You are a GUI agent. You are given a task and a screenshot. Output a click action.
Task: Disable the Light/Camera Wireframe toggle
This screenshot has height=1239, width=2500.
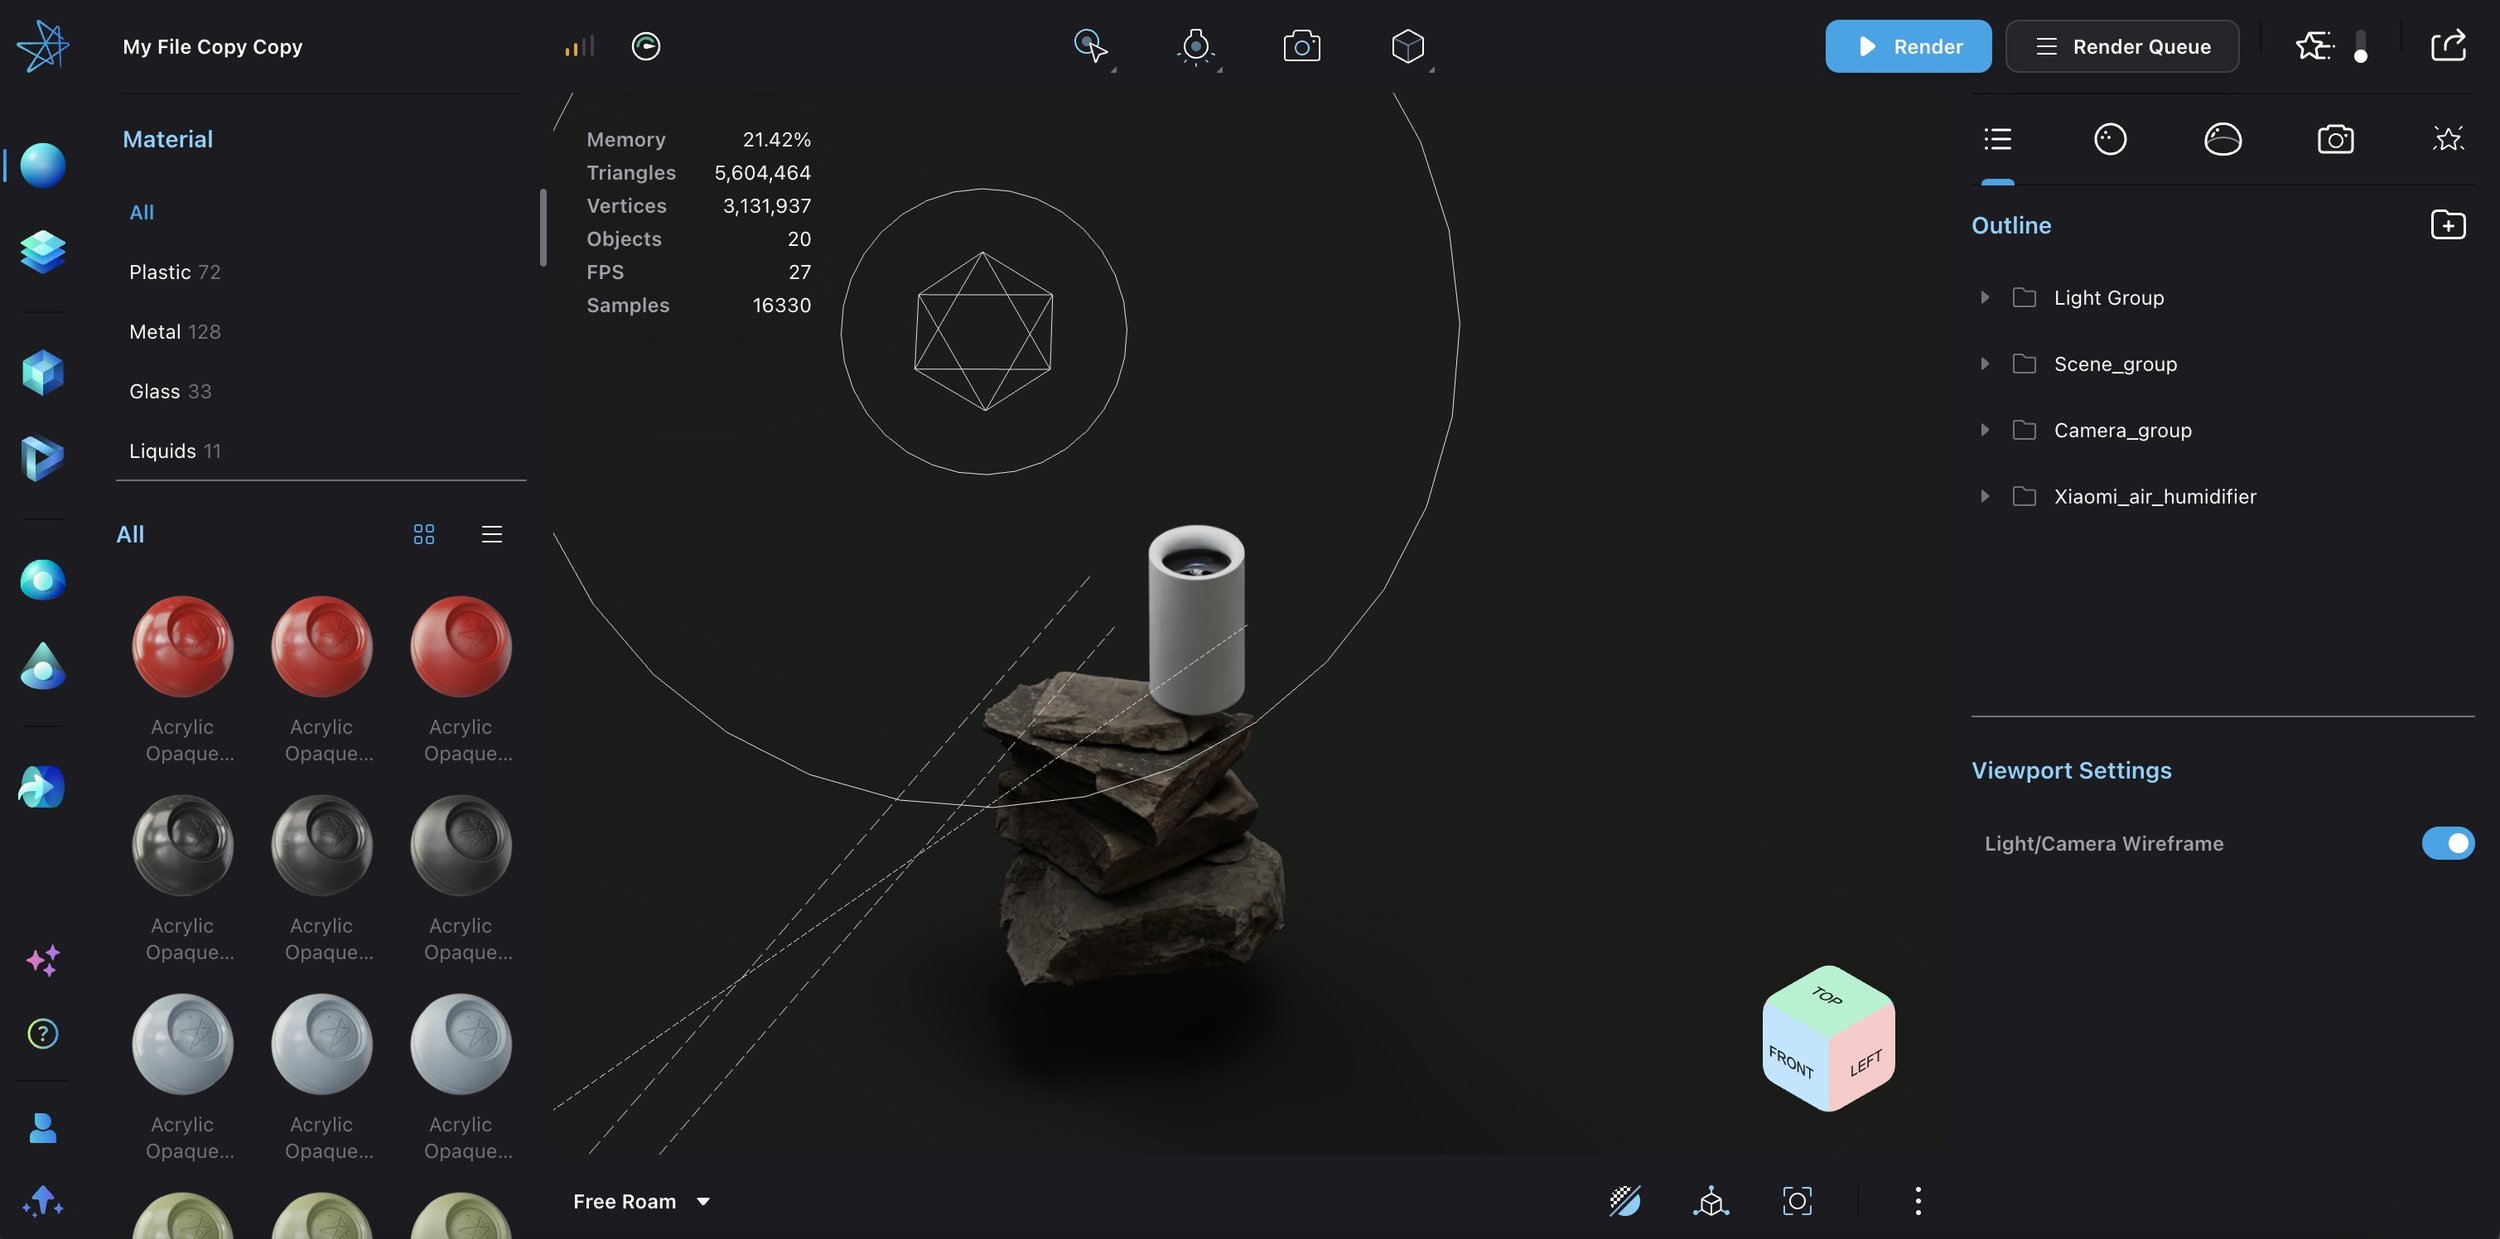click(2447, 843)
